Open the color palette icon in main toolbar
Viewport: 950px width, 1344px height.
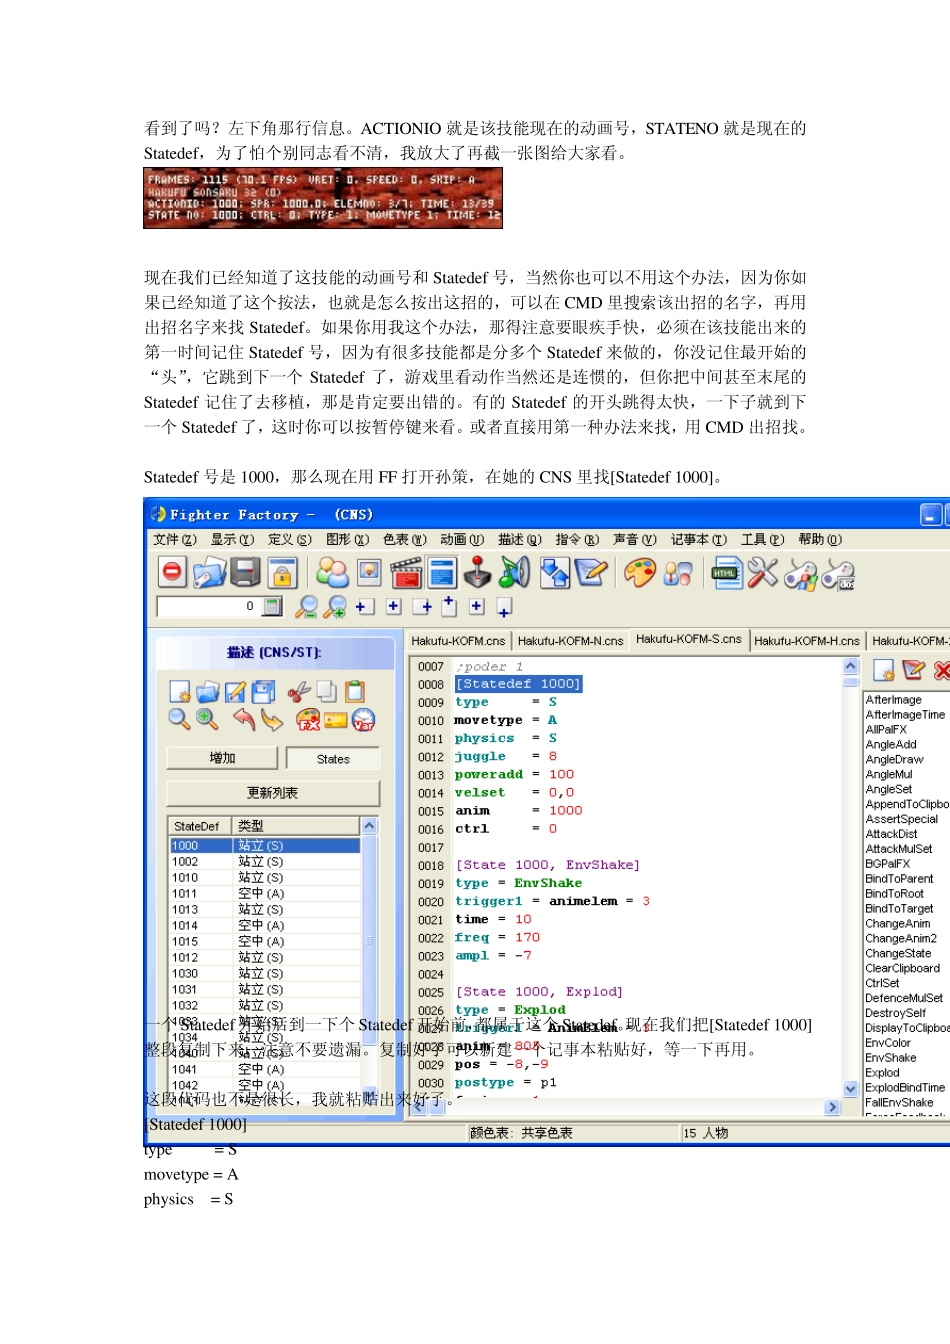tap(640, 572)
